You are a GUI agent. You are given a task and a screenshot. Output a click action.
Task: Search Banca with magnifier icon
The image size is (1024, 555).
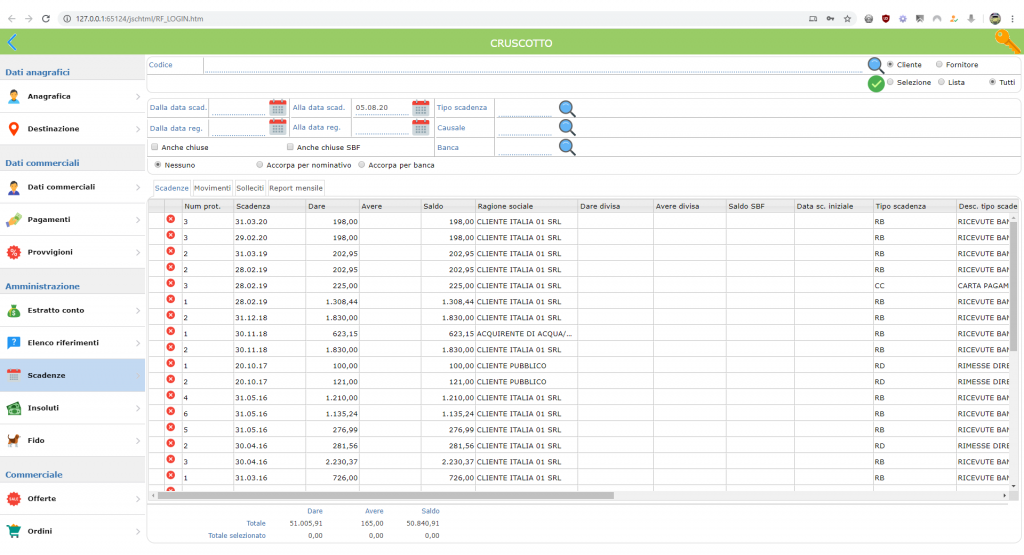(x=567, y=148)
